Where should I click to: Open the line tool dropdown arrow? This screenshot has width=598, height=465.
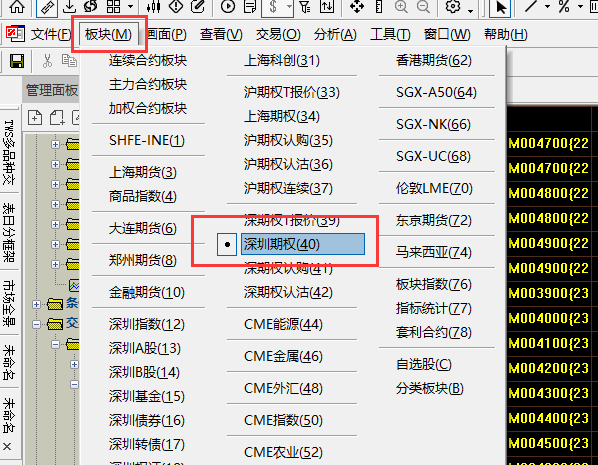[x=547, y=6]
